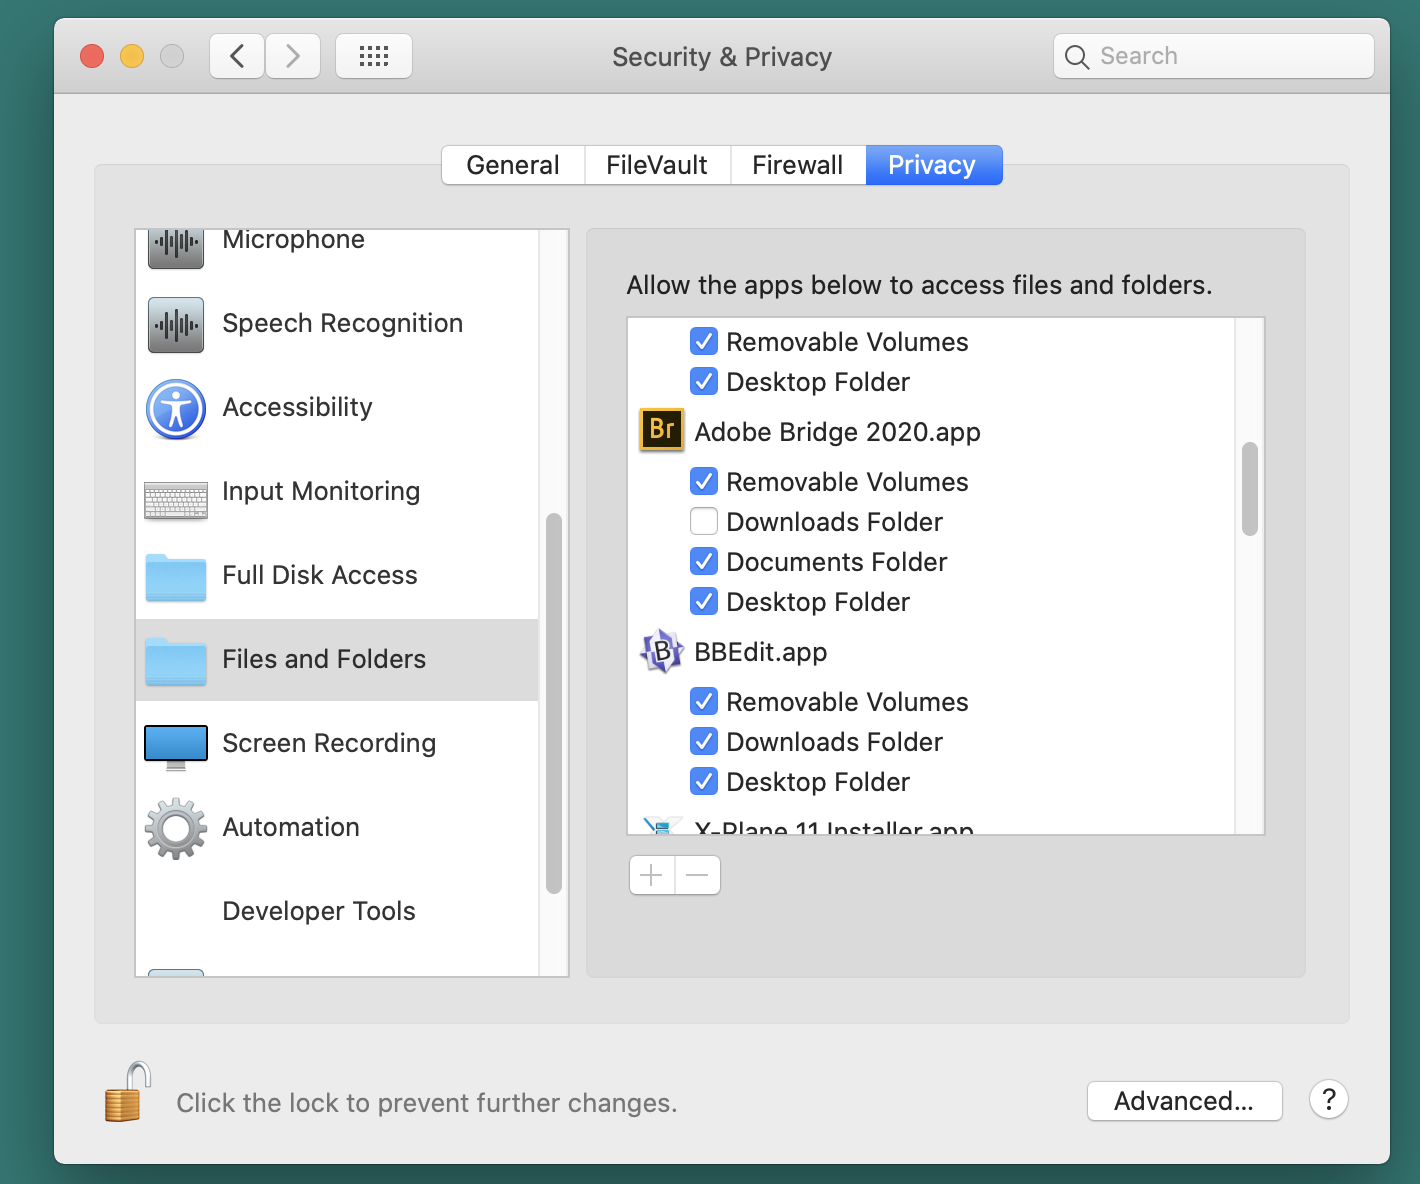Click the open padlock to prevent changes
Screen dimensions: 1420x1184
pyautogui.click(x=128, y=1091)
